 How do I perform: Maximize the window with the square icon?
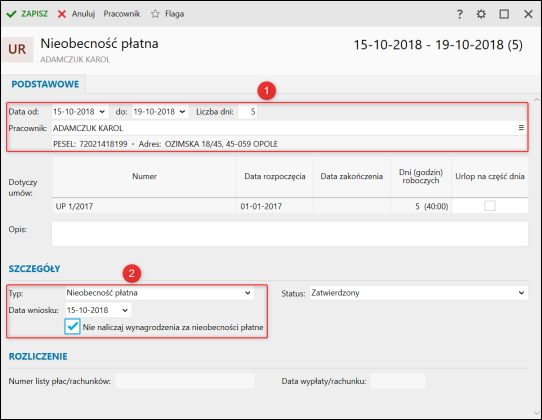[x=504, y=14]
